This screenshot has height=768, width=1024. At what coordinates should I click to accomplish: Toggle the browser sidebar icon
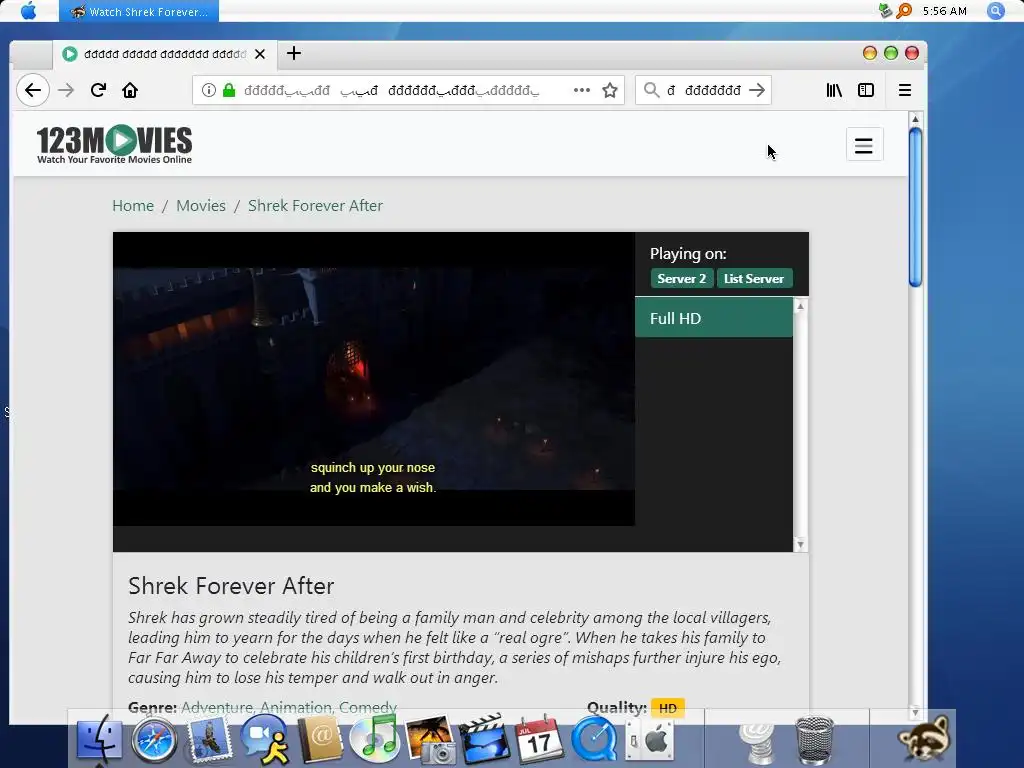(866, 90)
